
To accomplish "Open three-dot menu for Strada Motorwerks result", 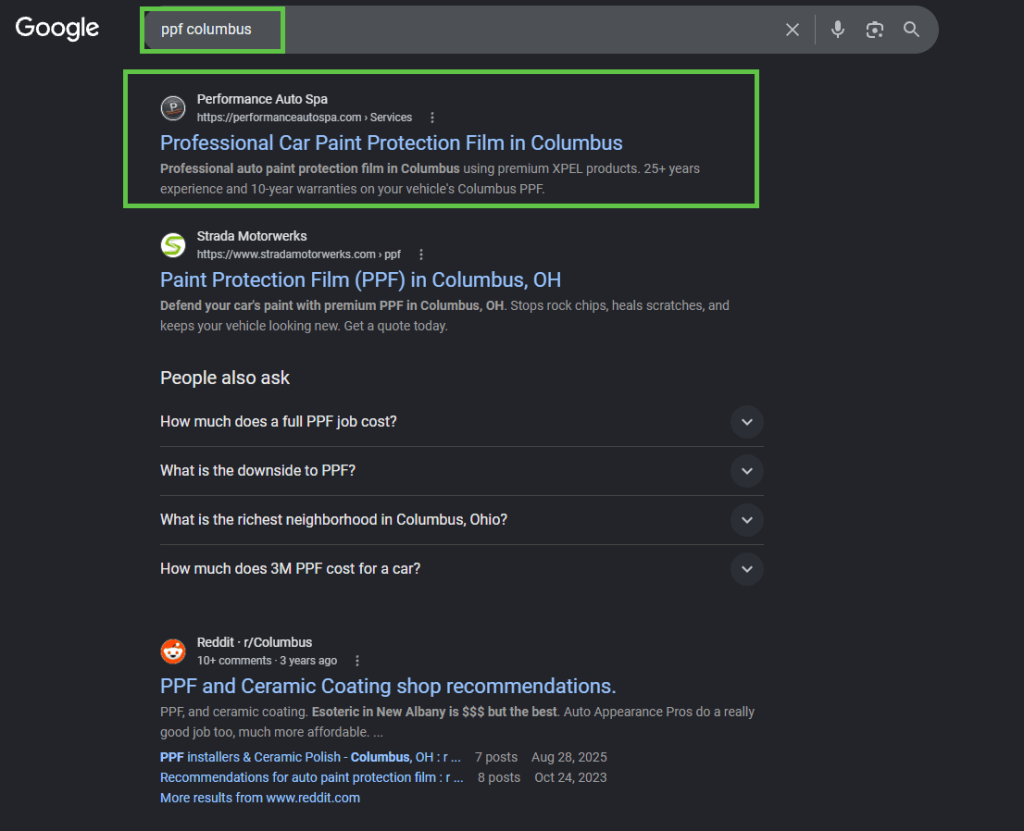I will coord(421,255).
